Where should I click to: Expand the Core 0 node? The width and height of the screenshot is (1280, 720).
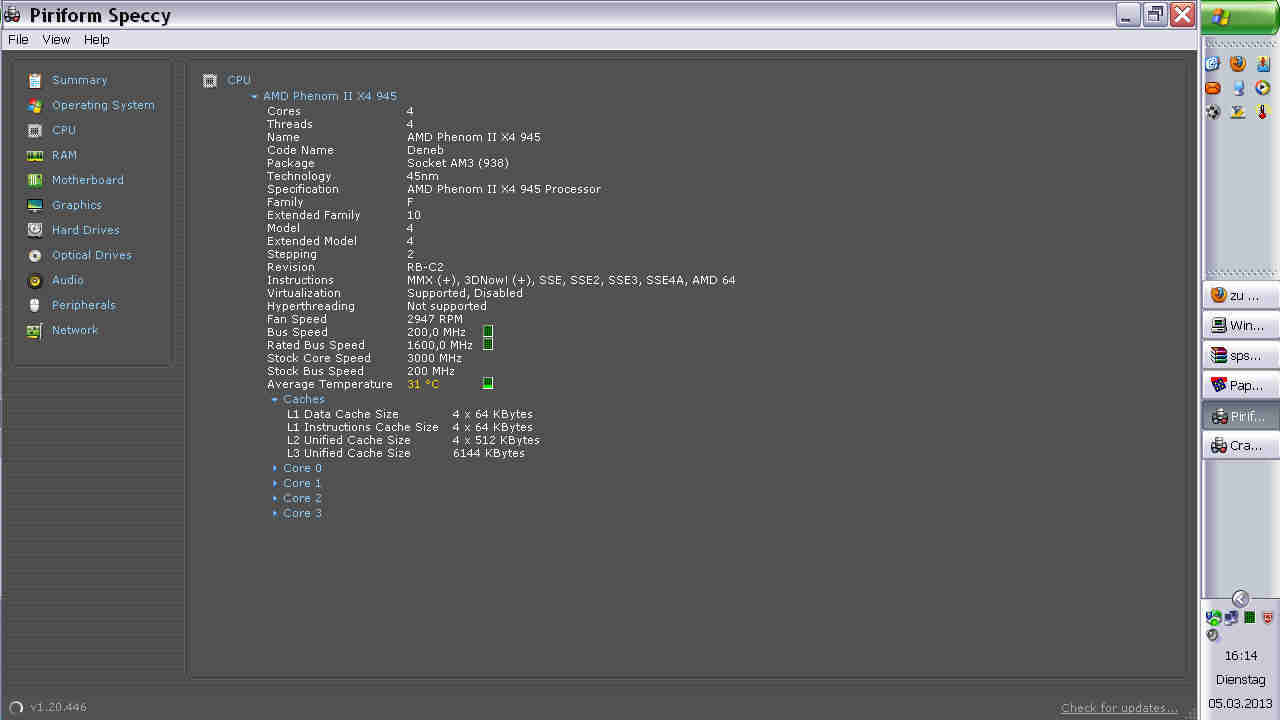pos(275,468)
